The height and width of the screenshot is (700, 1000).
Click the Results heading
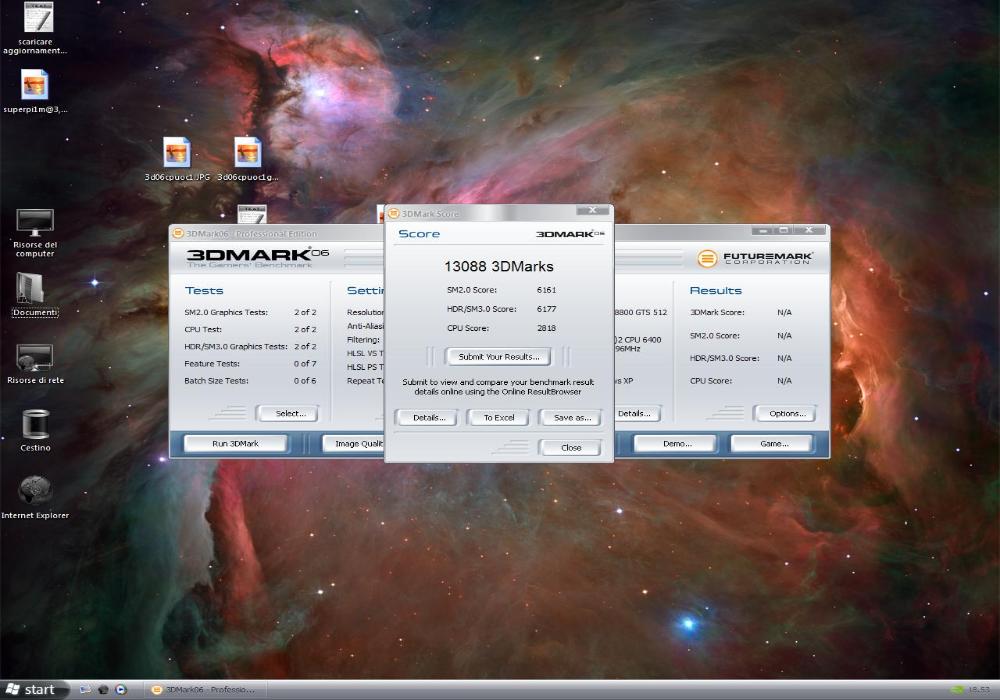pyautogui.click(x=716, y=291)
